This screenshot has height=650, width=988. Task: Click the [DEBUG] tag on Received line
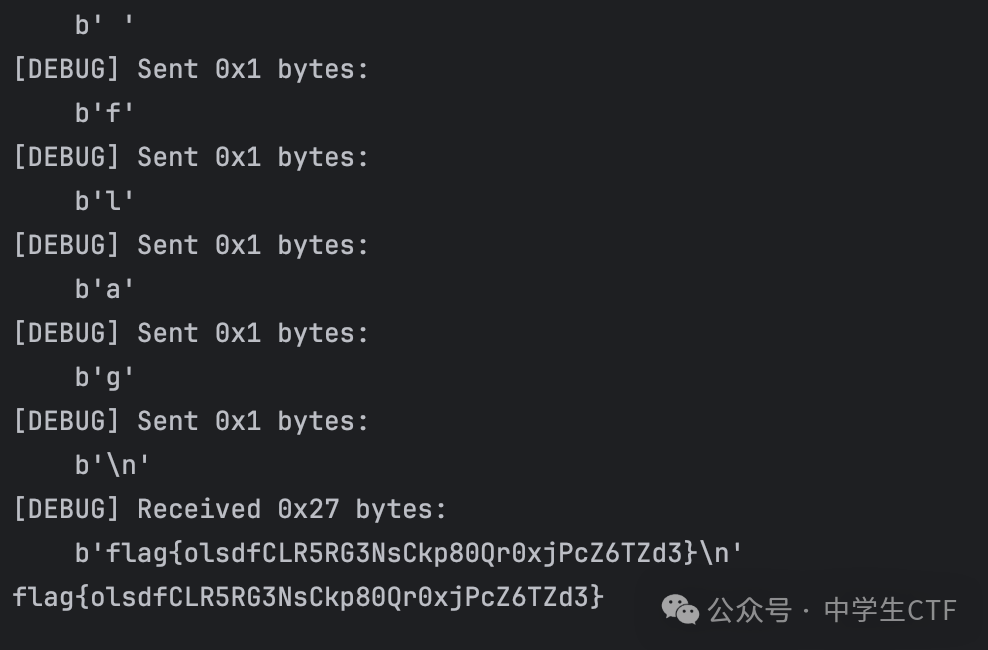click(x=66, y=509)
